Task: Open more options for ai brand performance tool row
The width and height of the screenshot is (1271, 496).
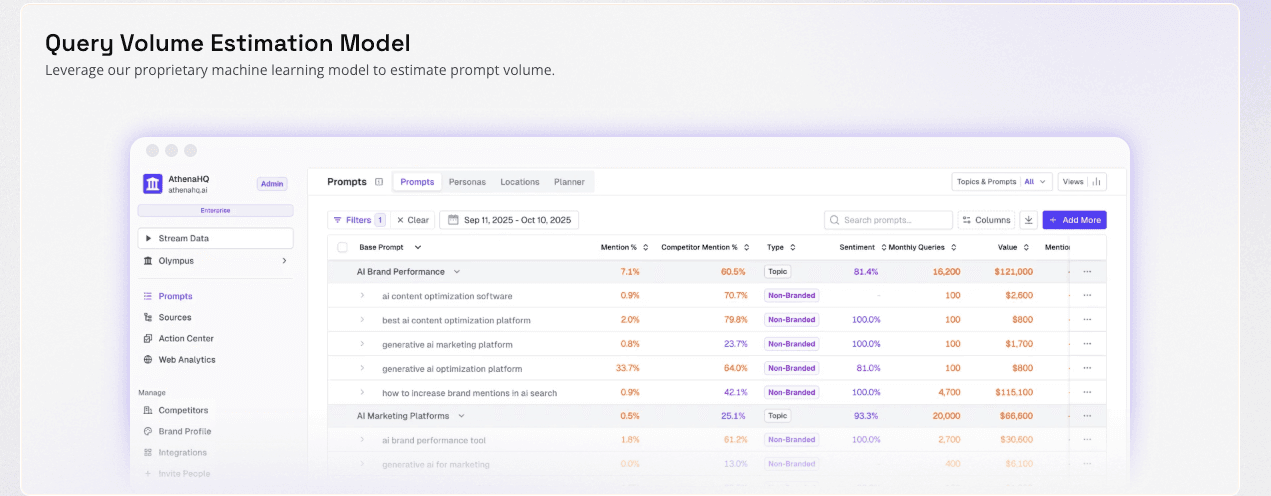Action: (x=1087, y=440)
